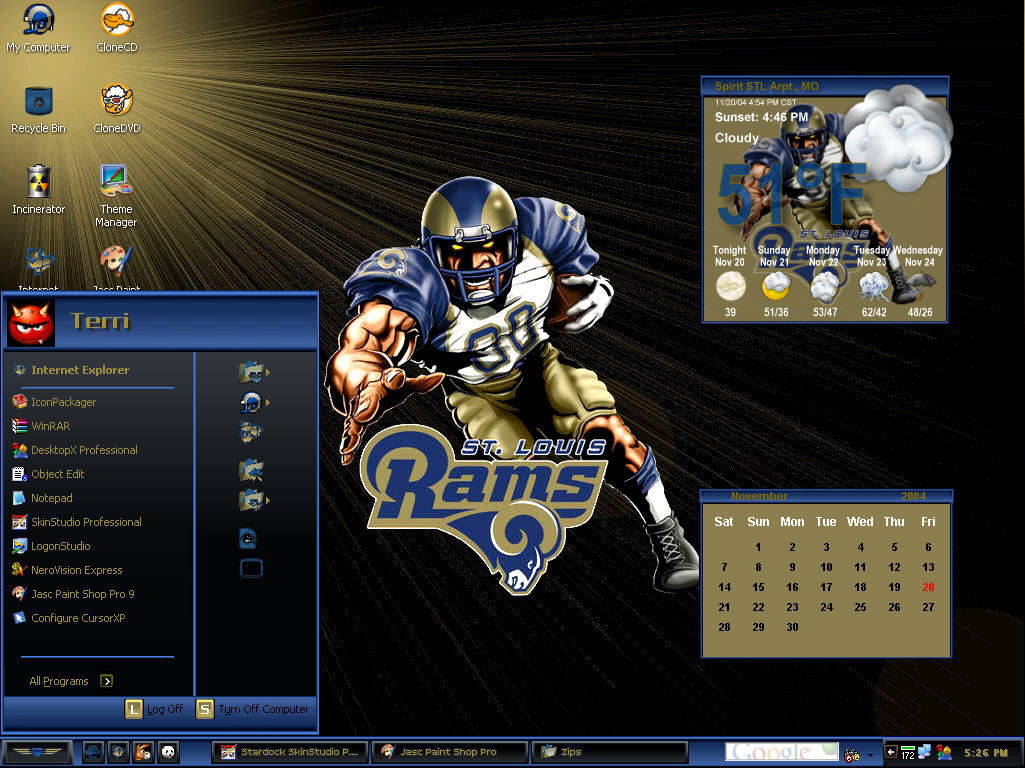
Task: Open Configure CursorXP menu entry
Action: 69,618
